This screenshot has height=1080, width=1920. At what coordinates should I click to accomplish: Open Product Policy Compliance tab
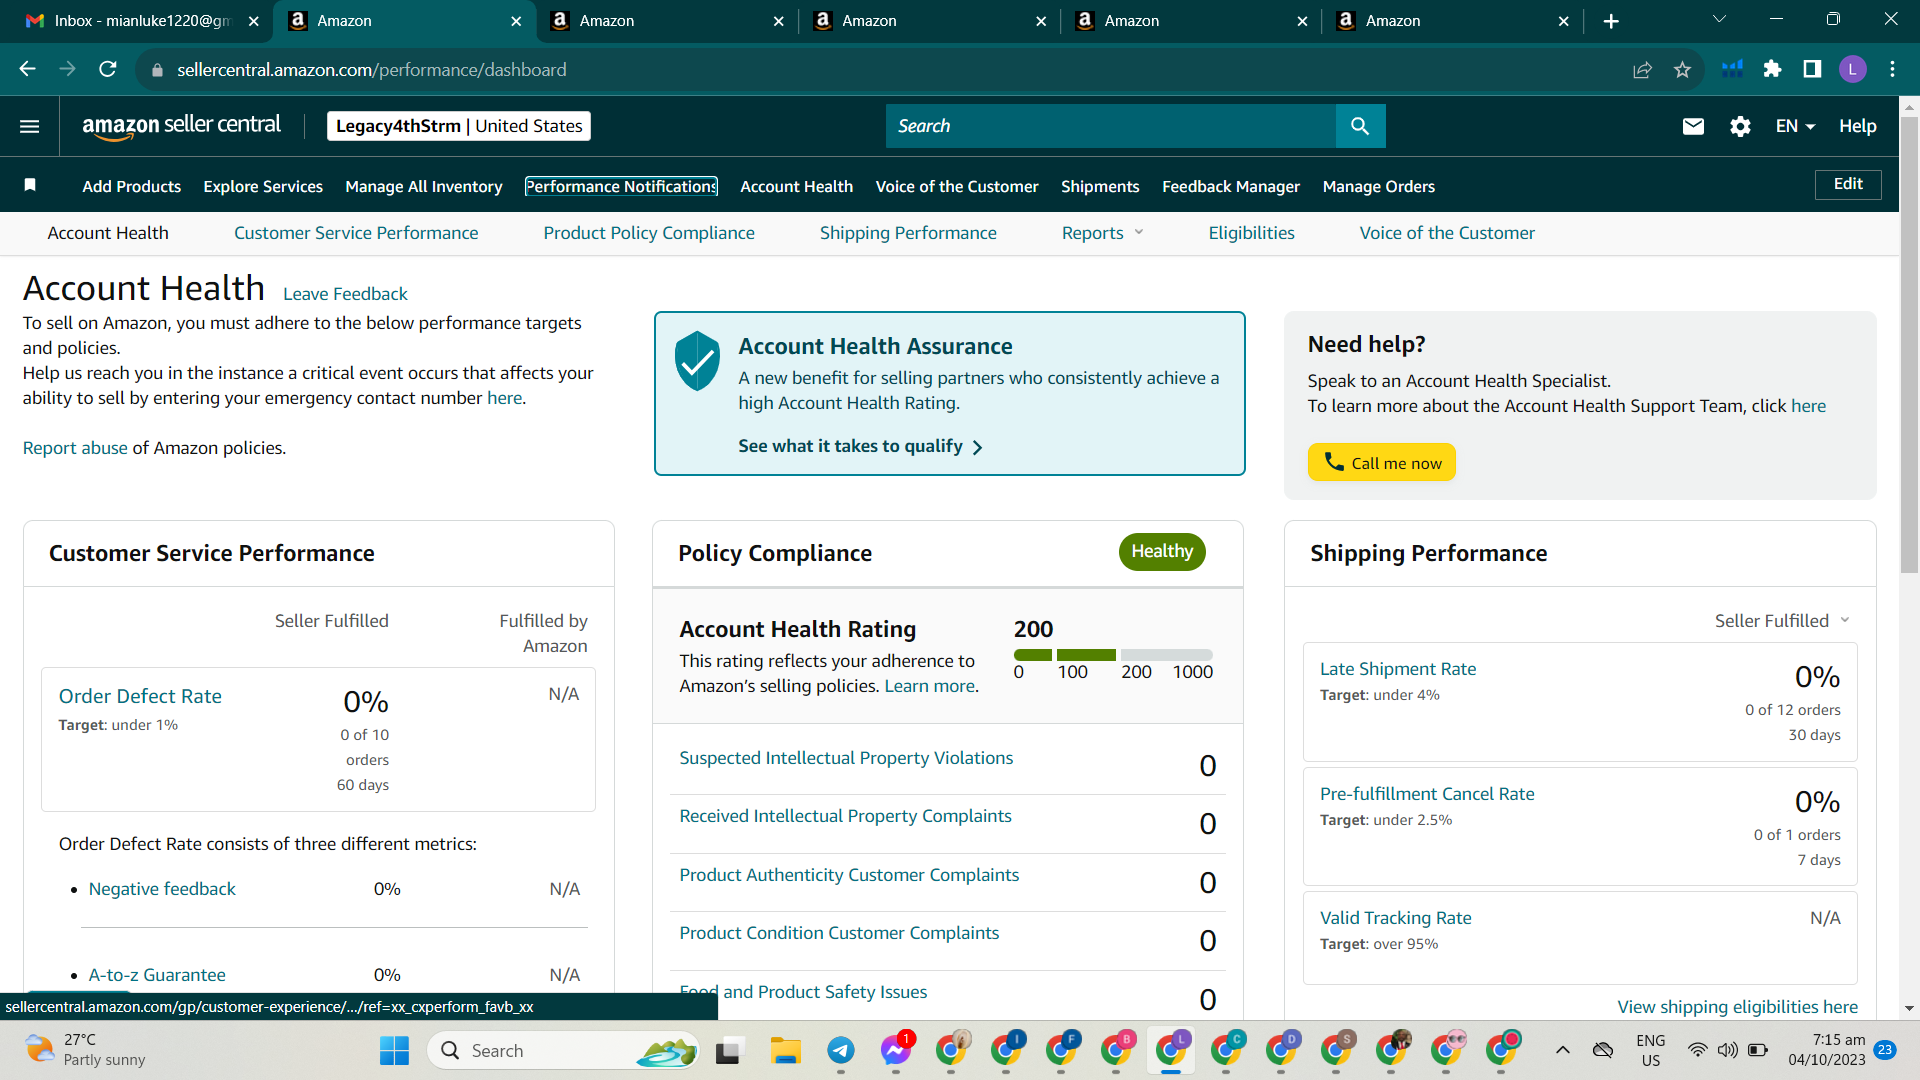coord(649,233)
